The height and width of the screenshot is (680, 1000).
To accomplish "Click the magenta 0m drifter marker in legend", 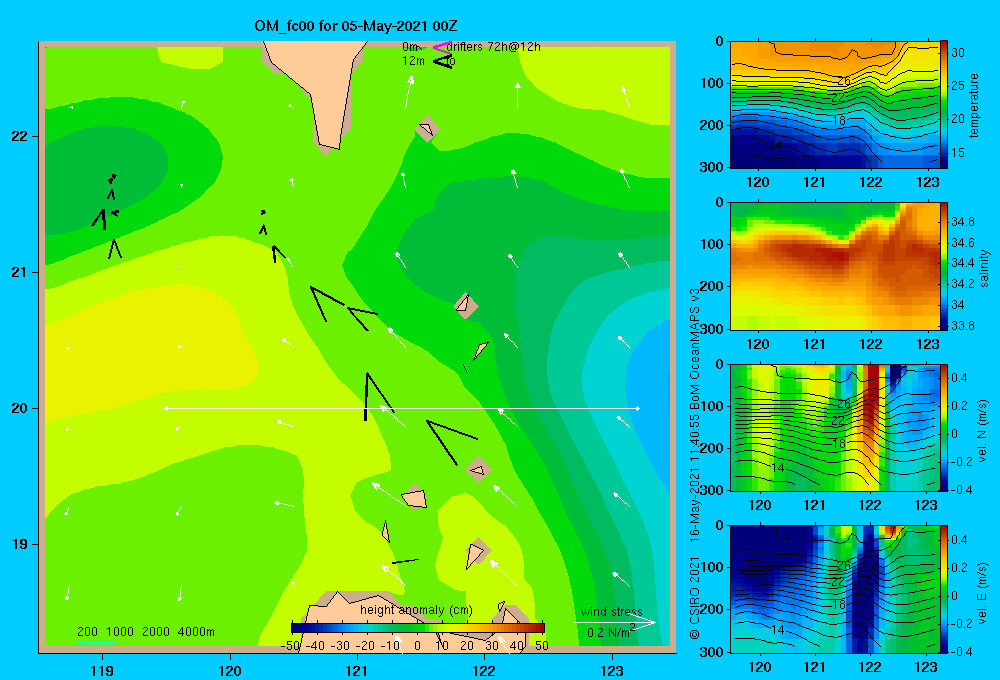I will click(442, 47).
